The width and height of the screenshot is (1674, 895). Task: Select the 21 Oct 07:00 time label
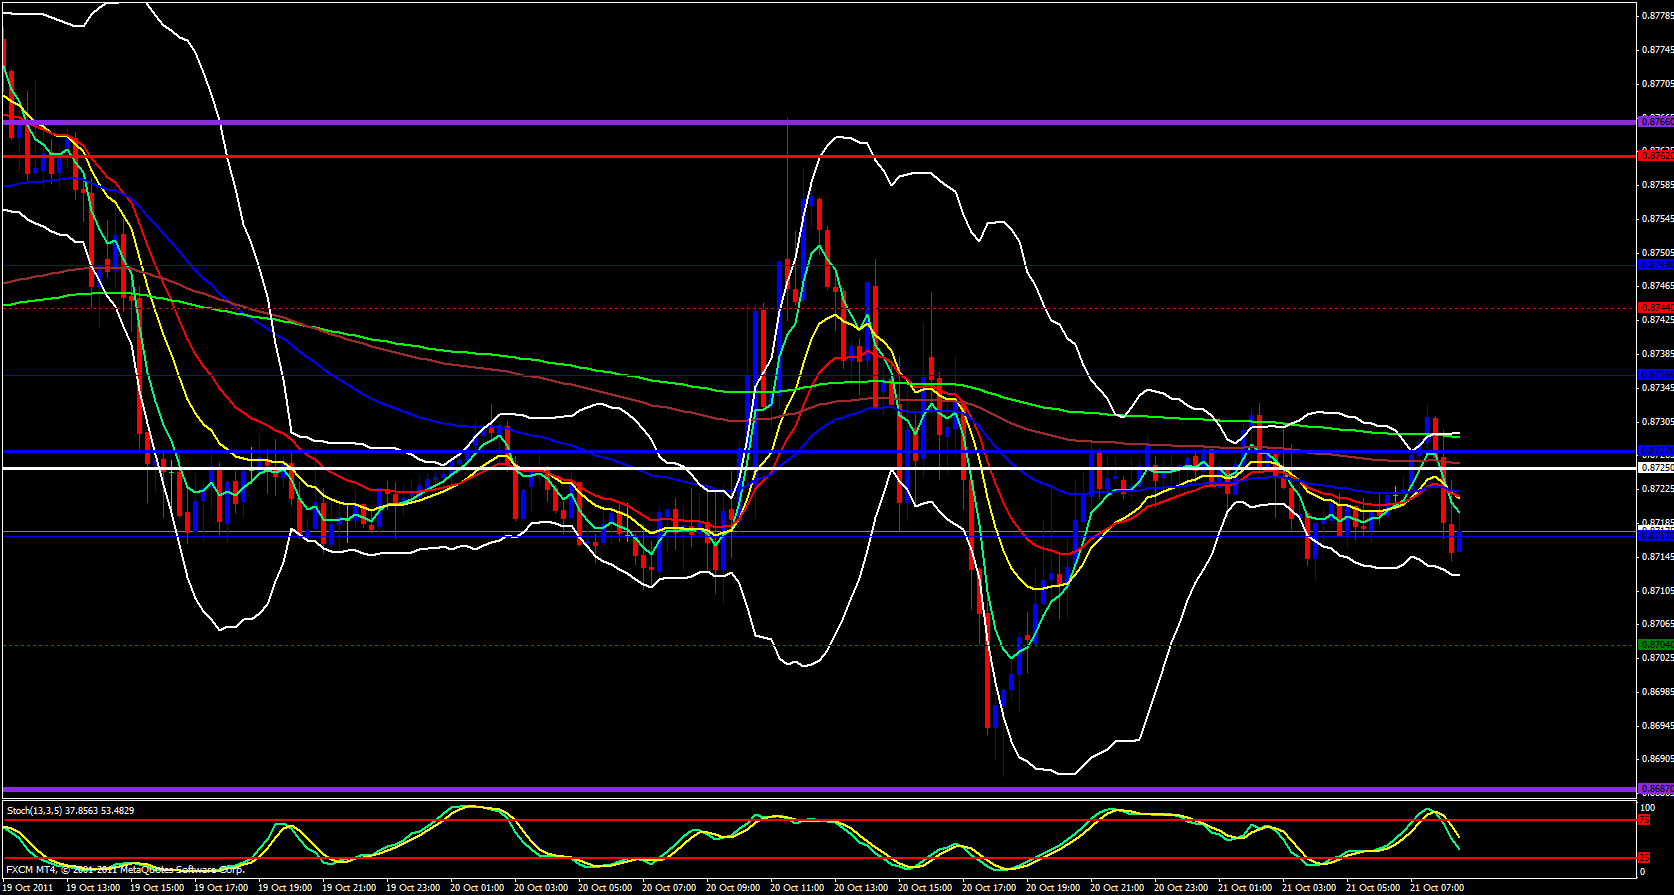point(1437,887)
